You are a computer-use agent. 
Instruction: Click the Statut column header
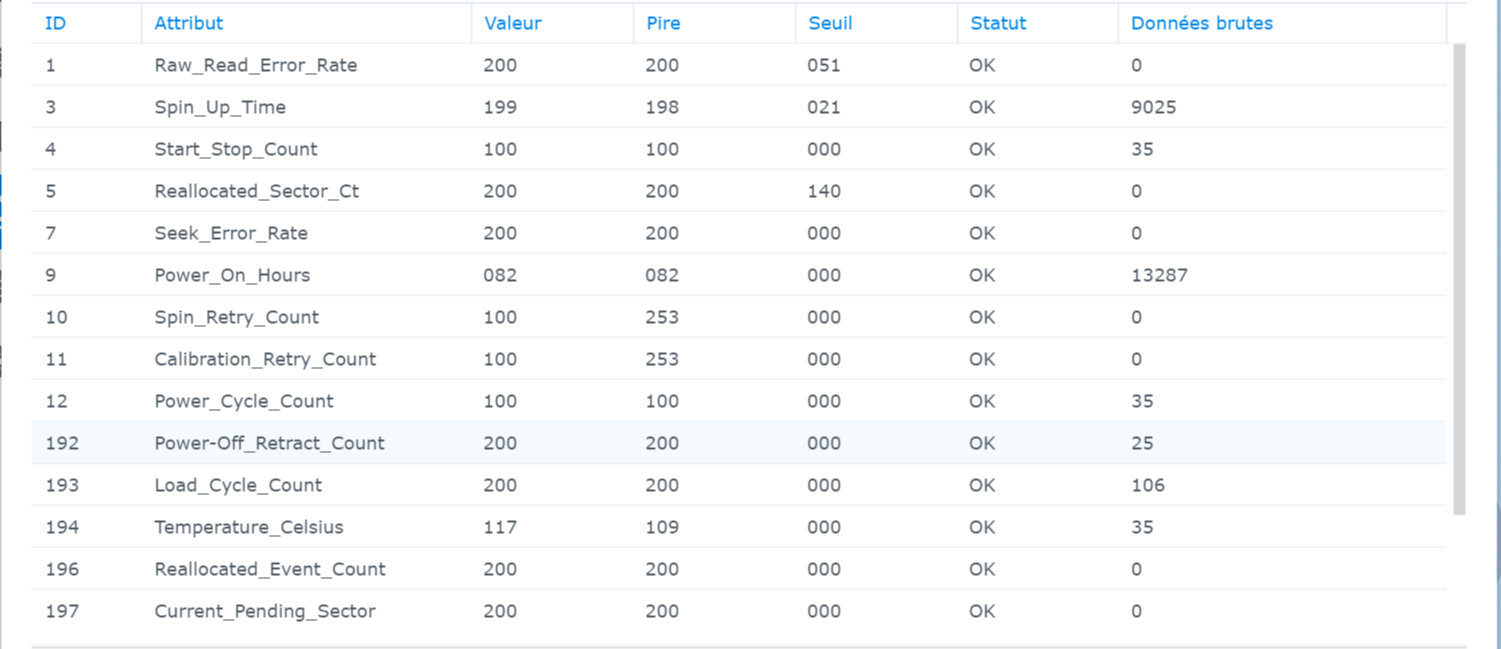[998, 23]
